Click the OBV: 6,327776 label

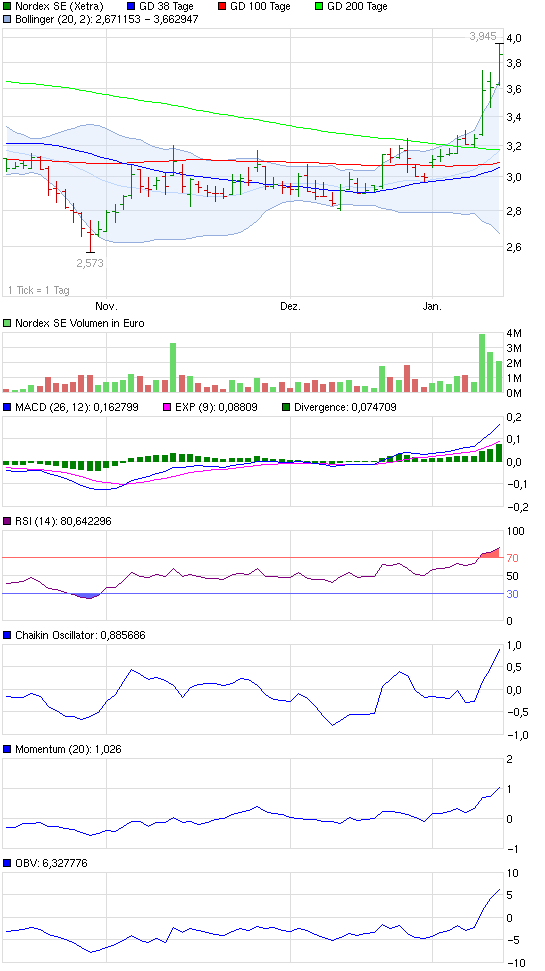click(51, 863)
